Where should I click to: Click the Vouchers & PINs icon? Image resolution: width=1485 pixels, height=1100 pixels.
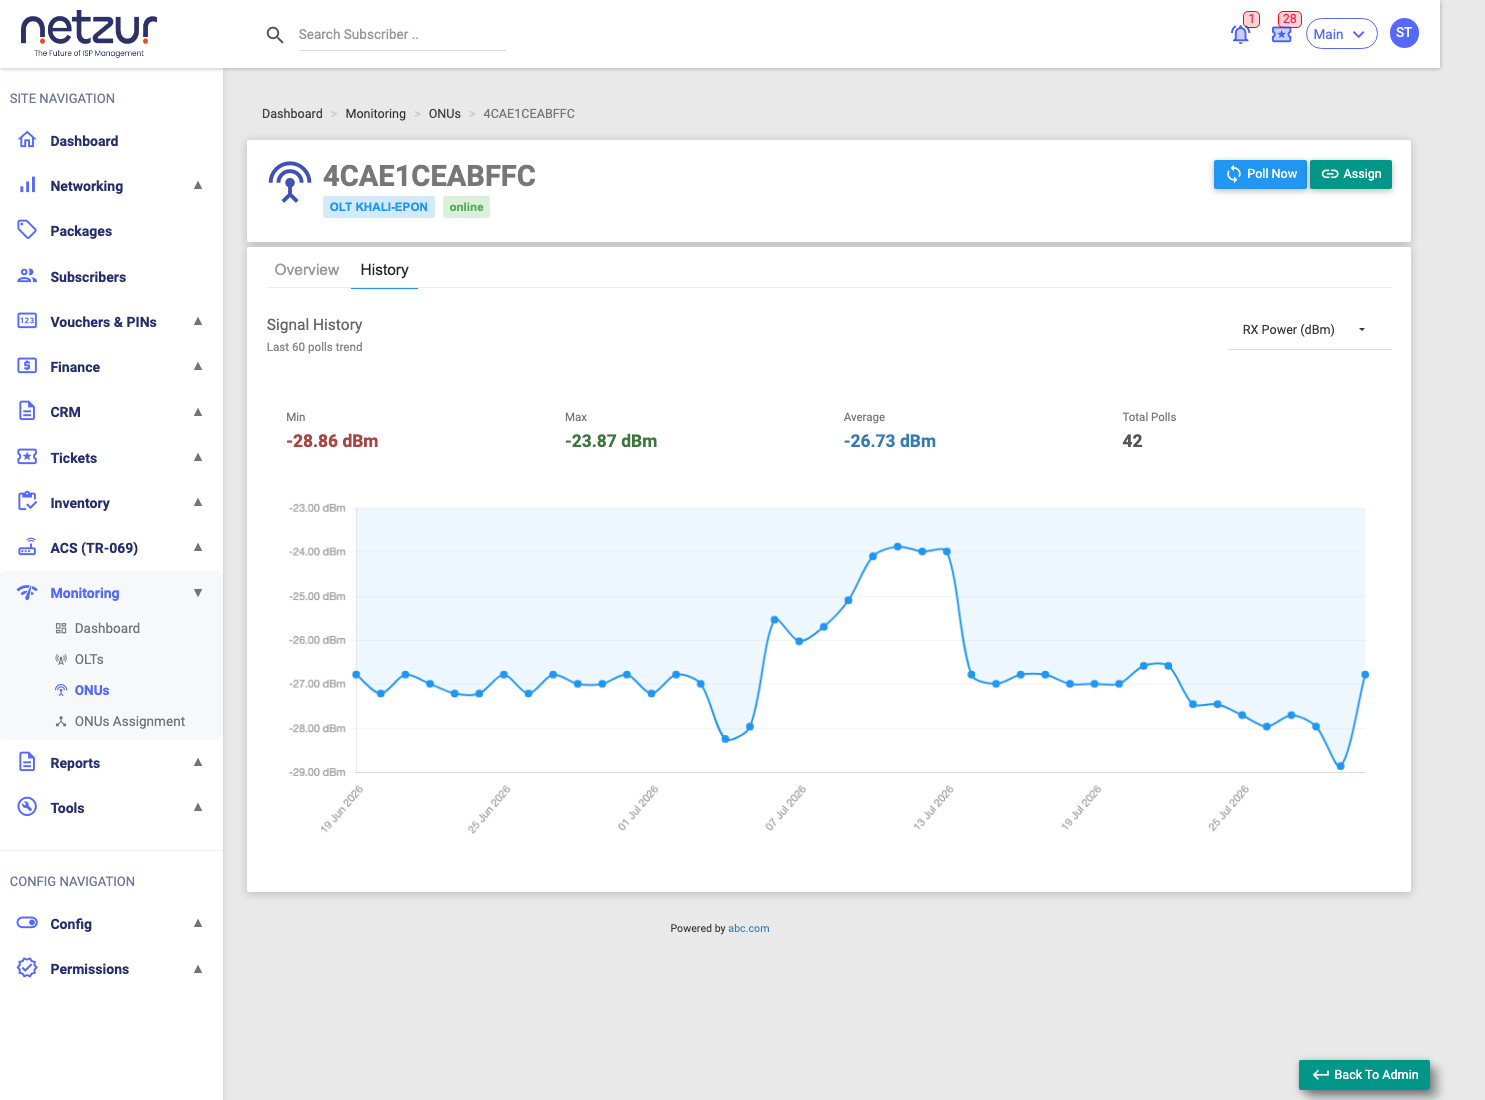coord(28,321)
